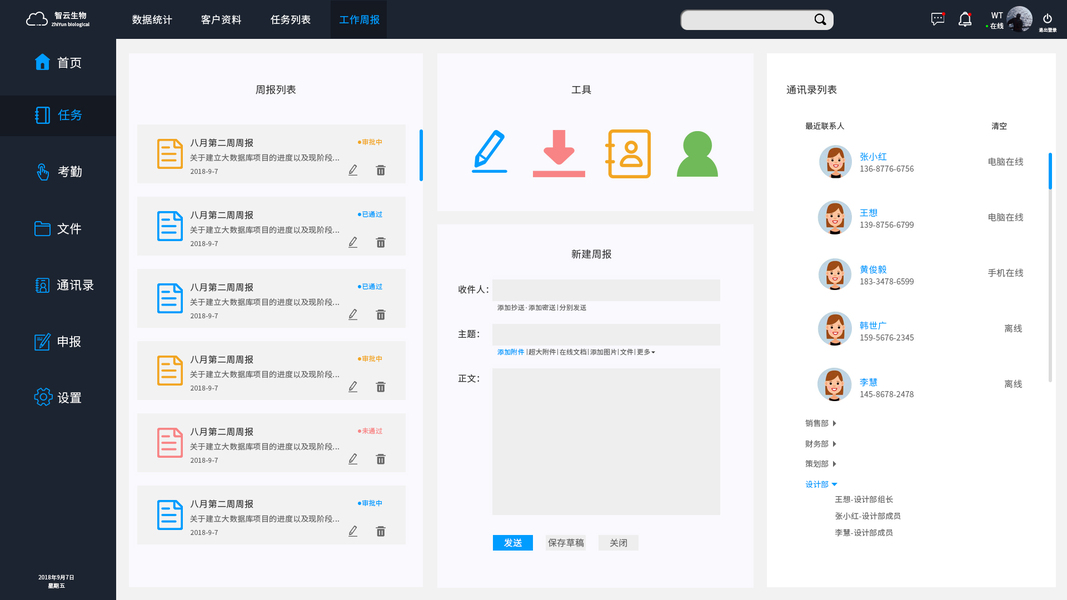This screenshot has height=600, width=1067.
Task: Go to 申报 section in sidebar
Action: (58, 341)
